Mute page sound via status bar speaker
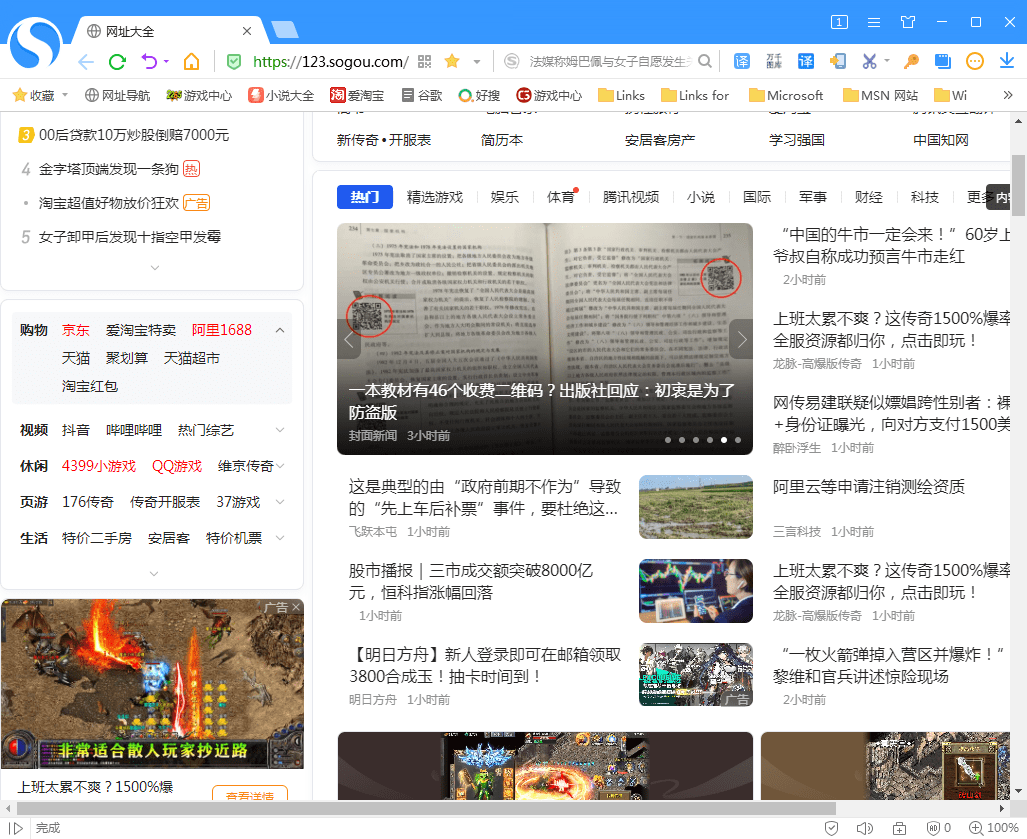The height and width of the screenshot is (839, 1027). (x=865, y=828)
